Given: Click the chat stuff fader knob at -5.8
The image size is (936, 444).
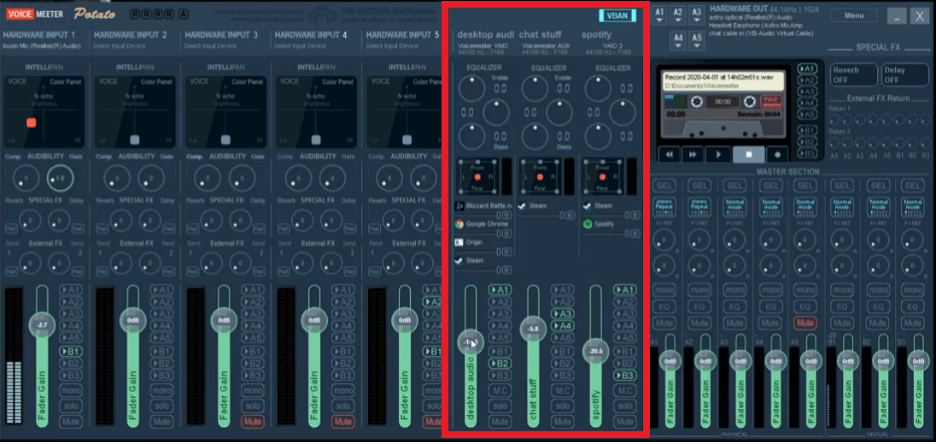Looking at the screenshot, I should pyautogui.click(x=533, y=329).
